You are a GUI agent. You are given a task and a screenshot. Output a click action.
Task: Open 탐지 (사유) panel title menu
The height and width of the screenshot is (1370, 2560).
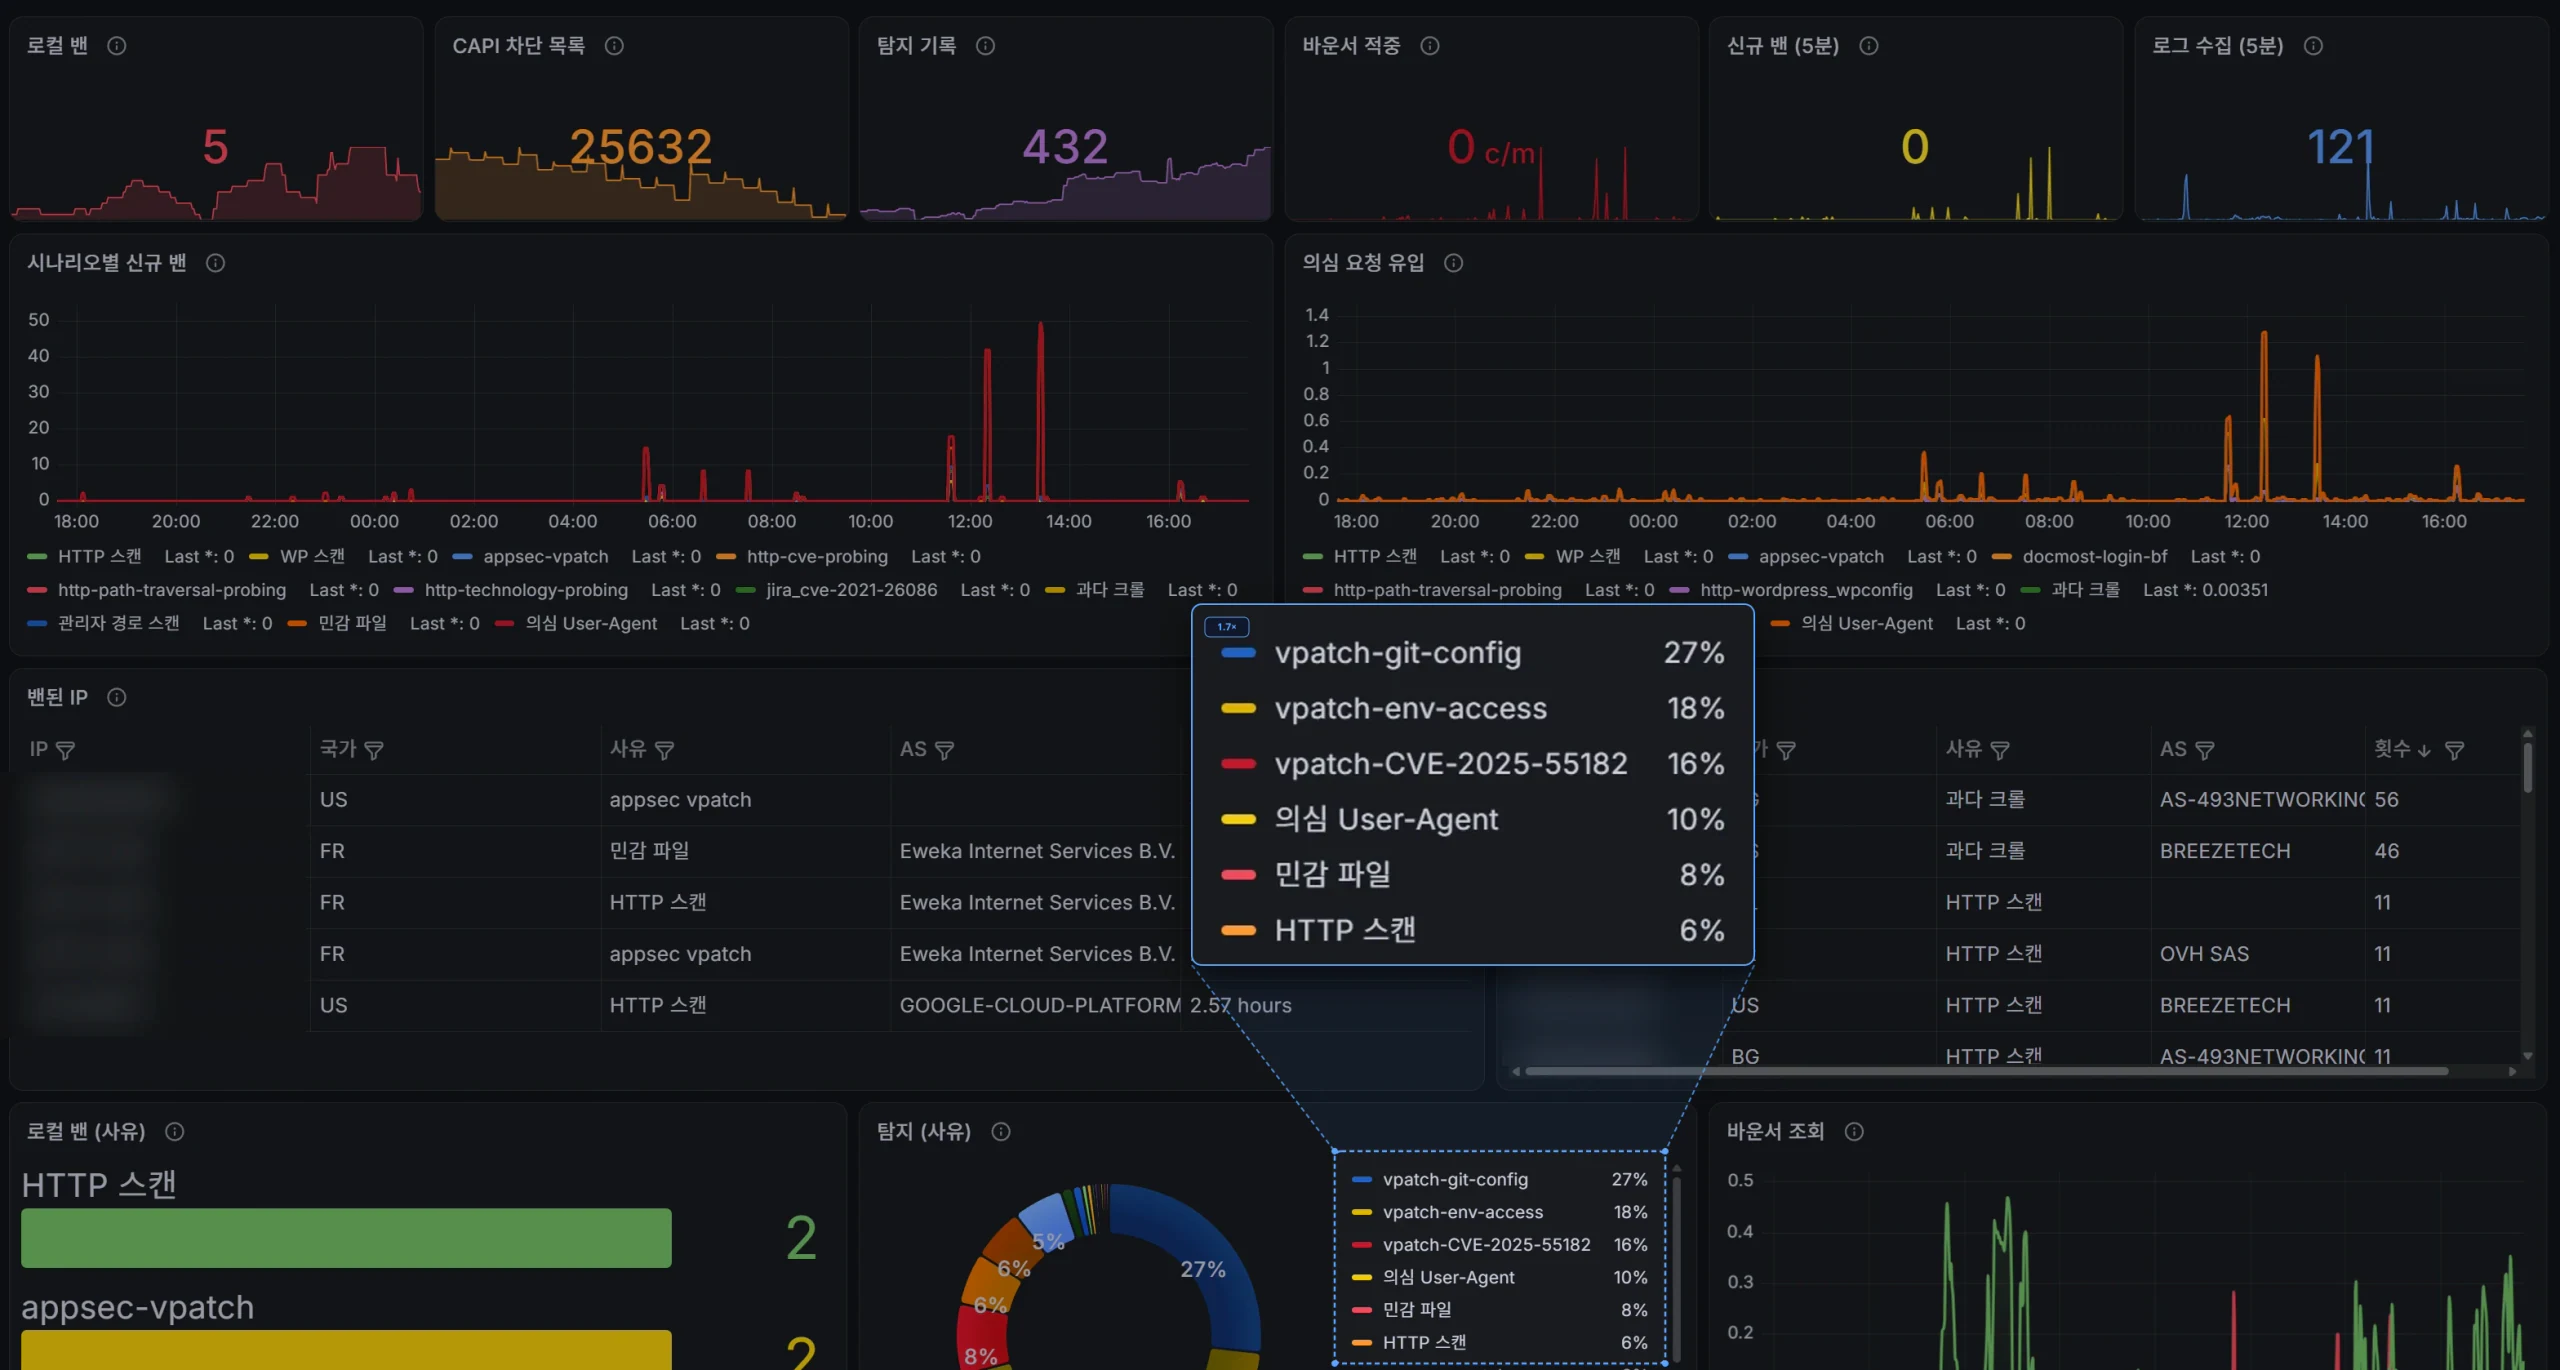pyautogui.click(x=923, y=1132)
